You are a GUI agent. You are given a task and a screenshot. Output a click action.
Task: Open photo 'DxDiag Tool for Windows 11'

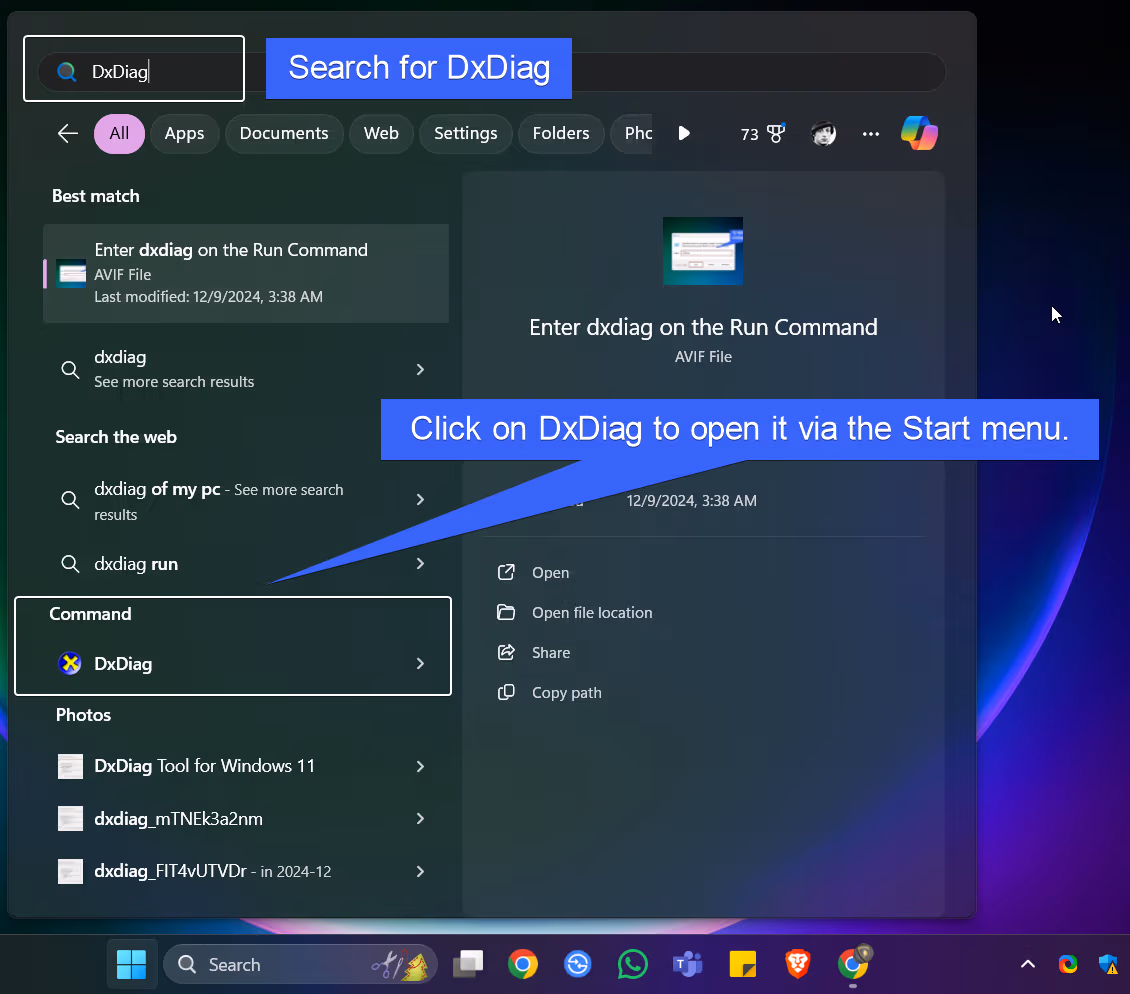[x=246, y=766]
